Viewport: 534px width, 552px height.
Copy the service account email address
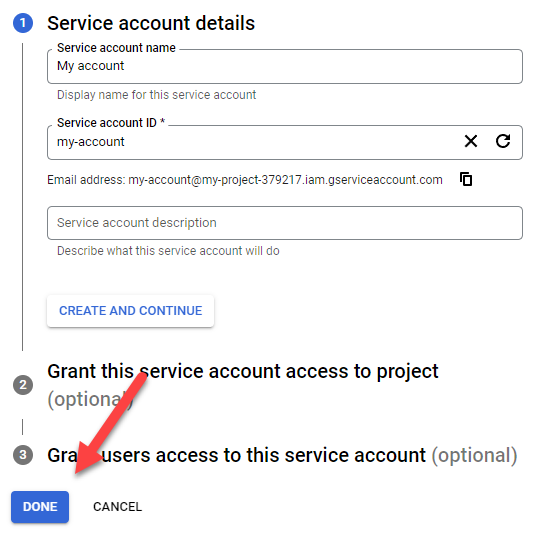(466, 179)
